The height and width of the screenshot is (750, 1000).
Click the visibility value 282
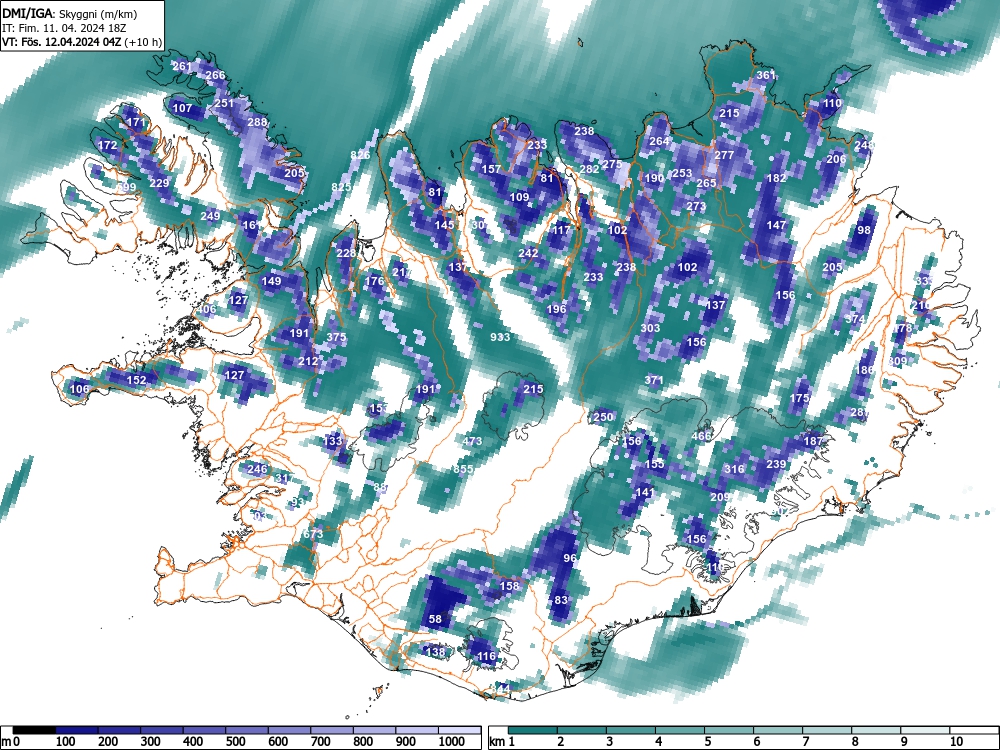coord(589,170)
